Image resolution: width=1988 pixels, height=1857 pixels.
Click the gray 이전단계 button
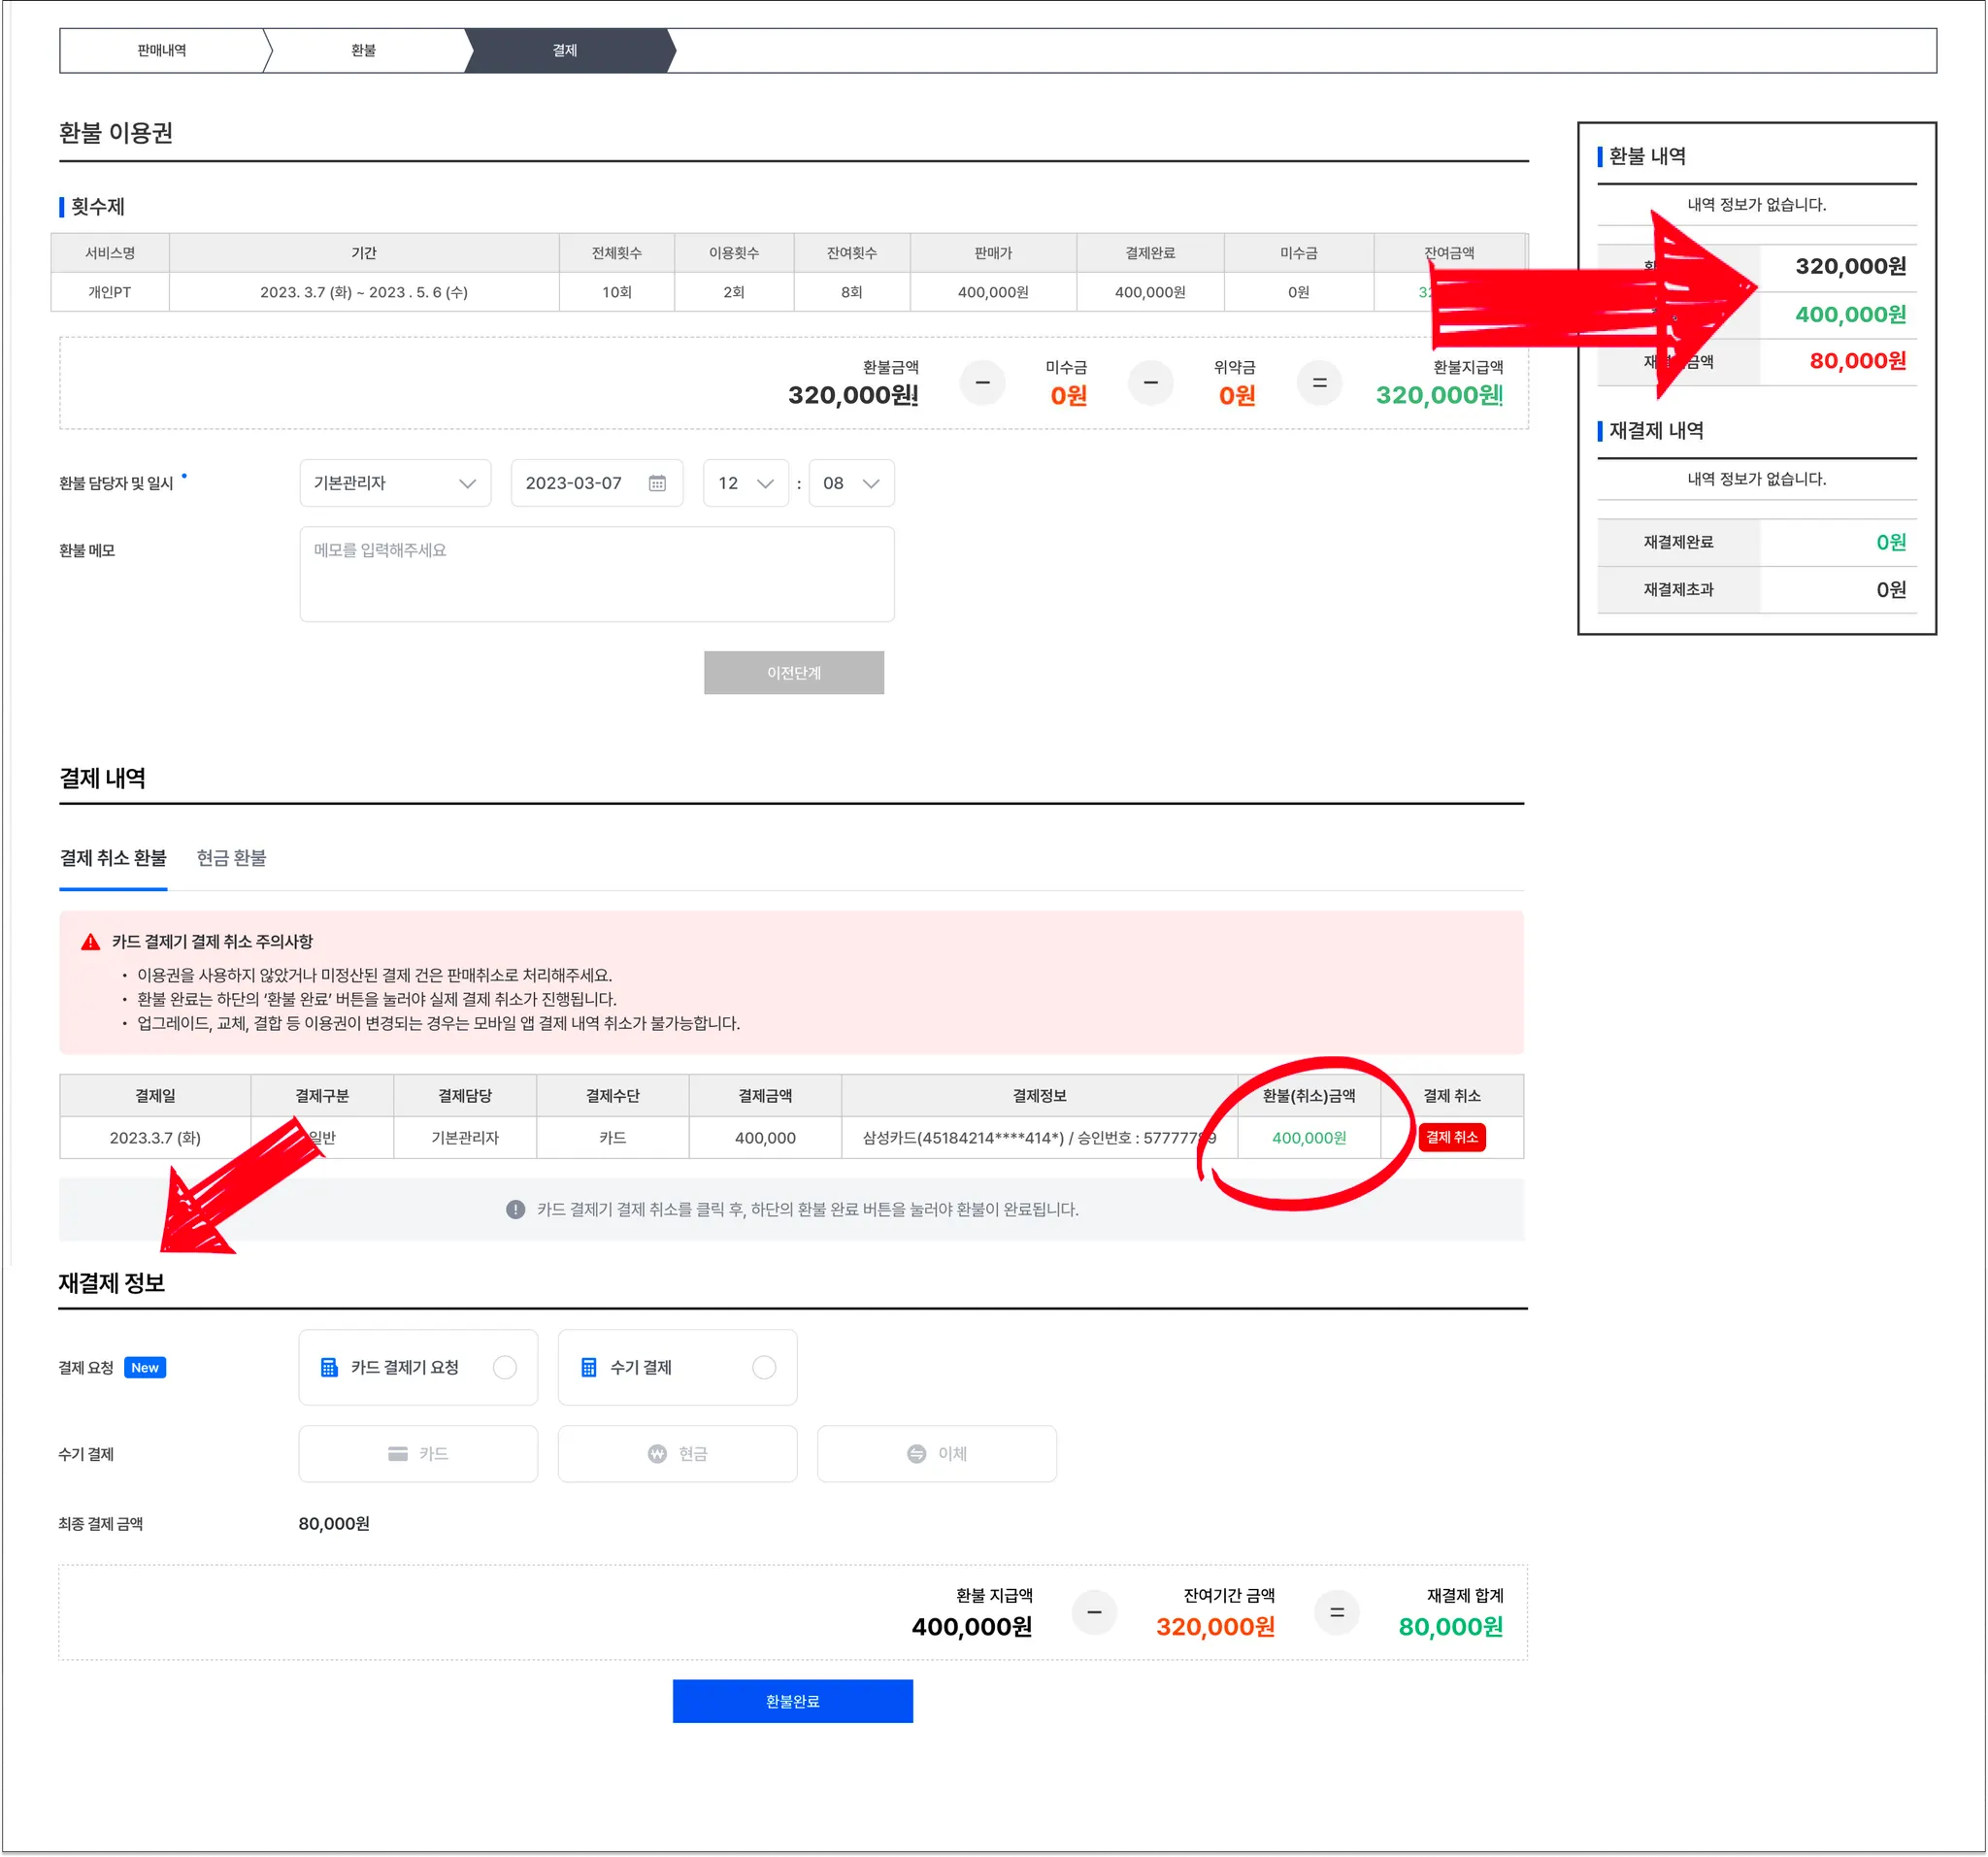click(793, 672)
